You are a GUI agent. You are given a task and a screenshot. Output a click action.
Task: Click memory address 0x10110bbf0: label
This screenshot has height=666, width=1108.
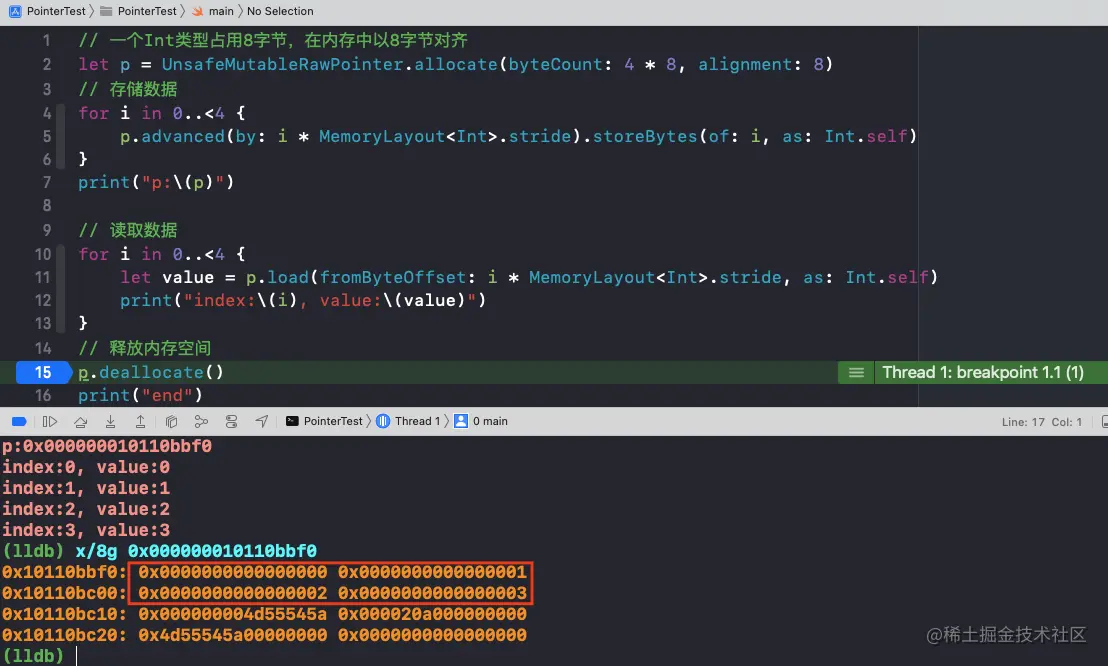click(64, 572)
